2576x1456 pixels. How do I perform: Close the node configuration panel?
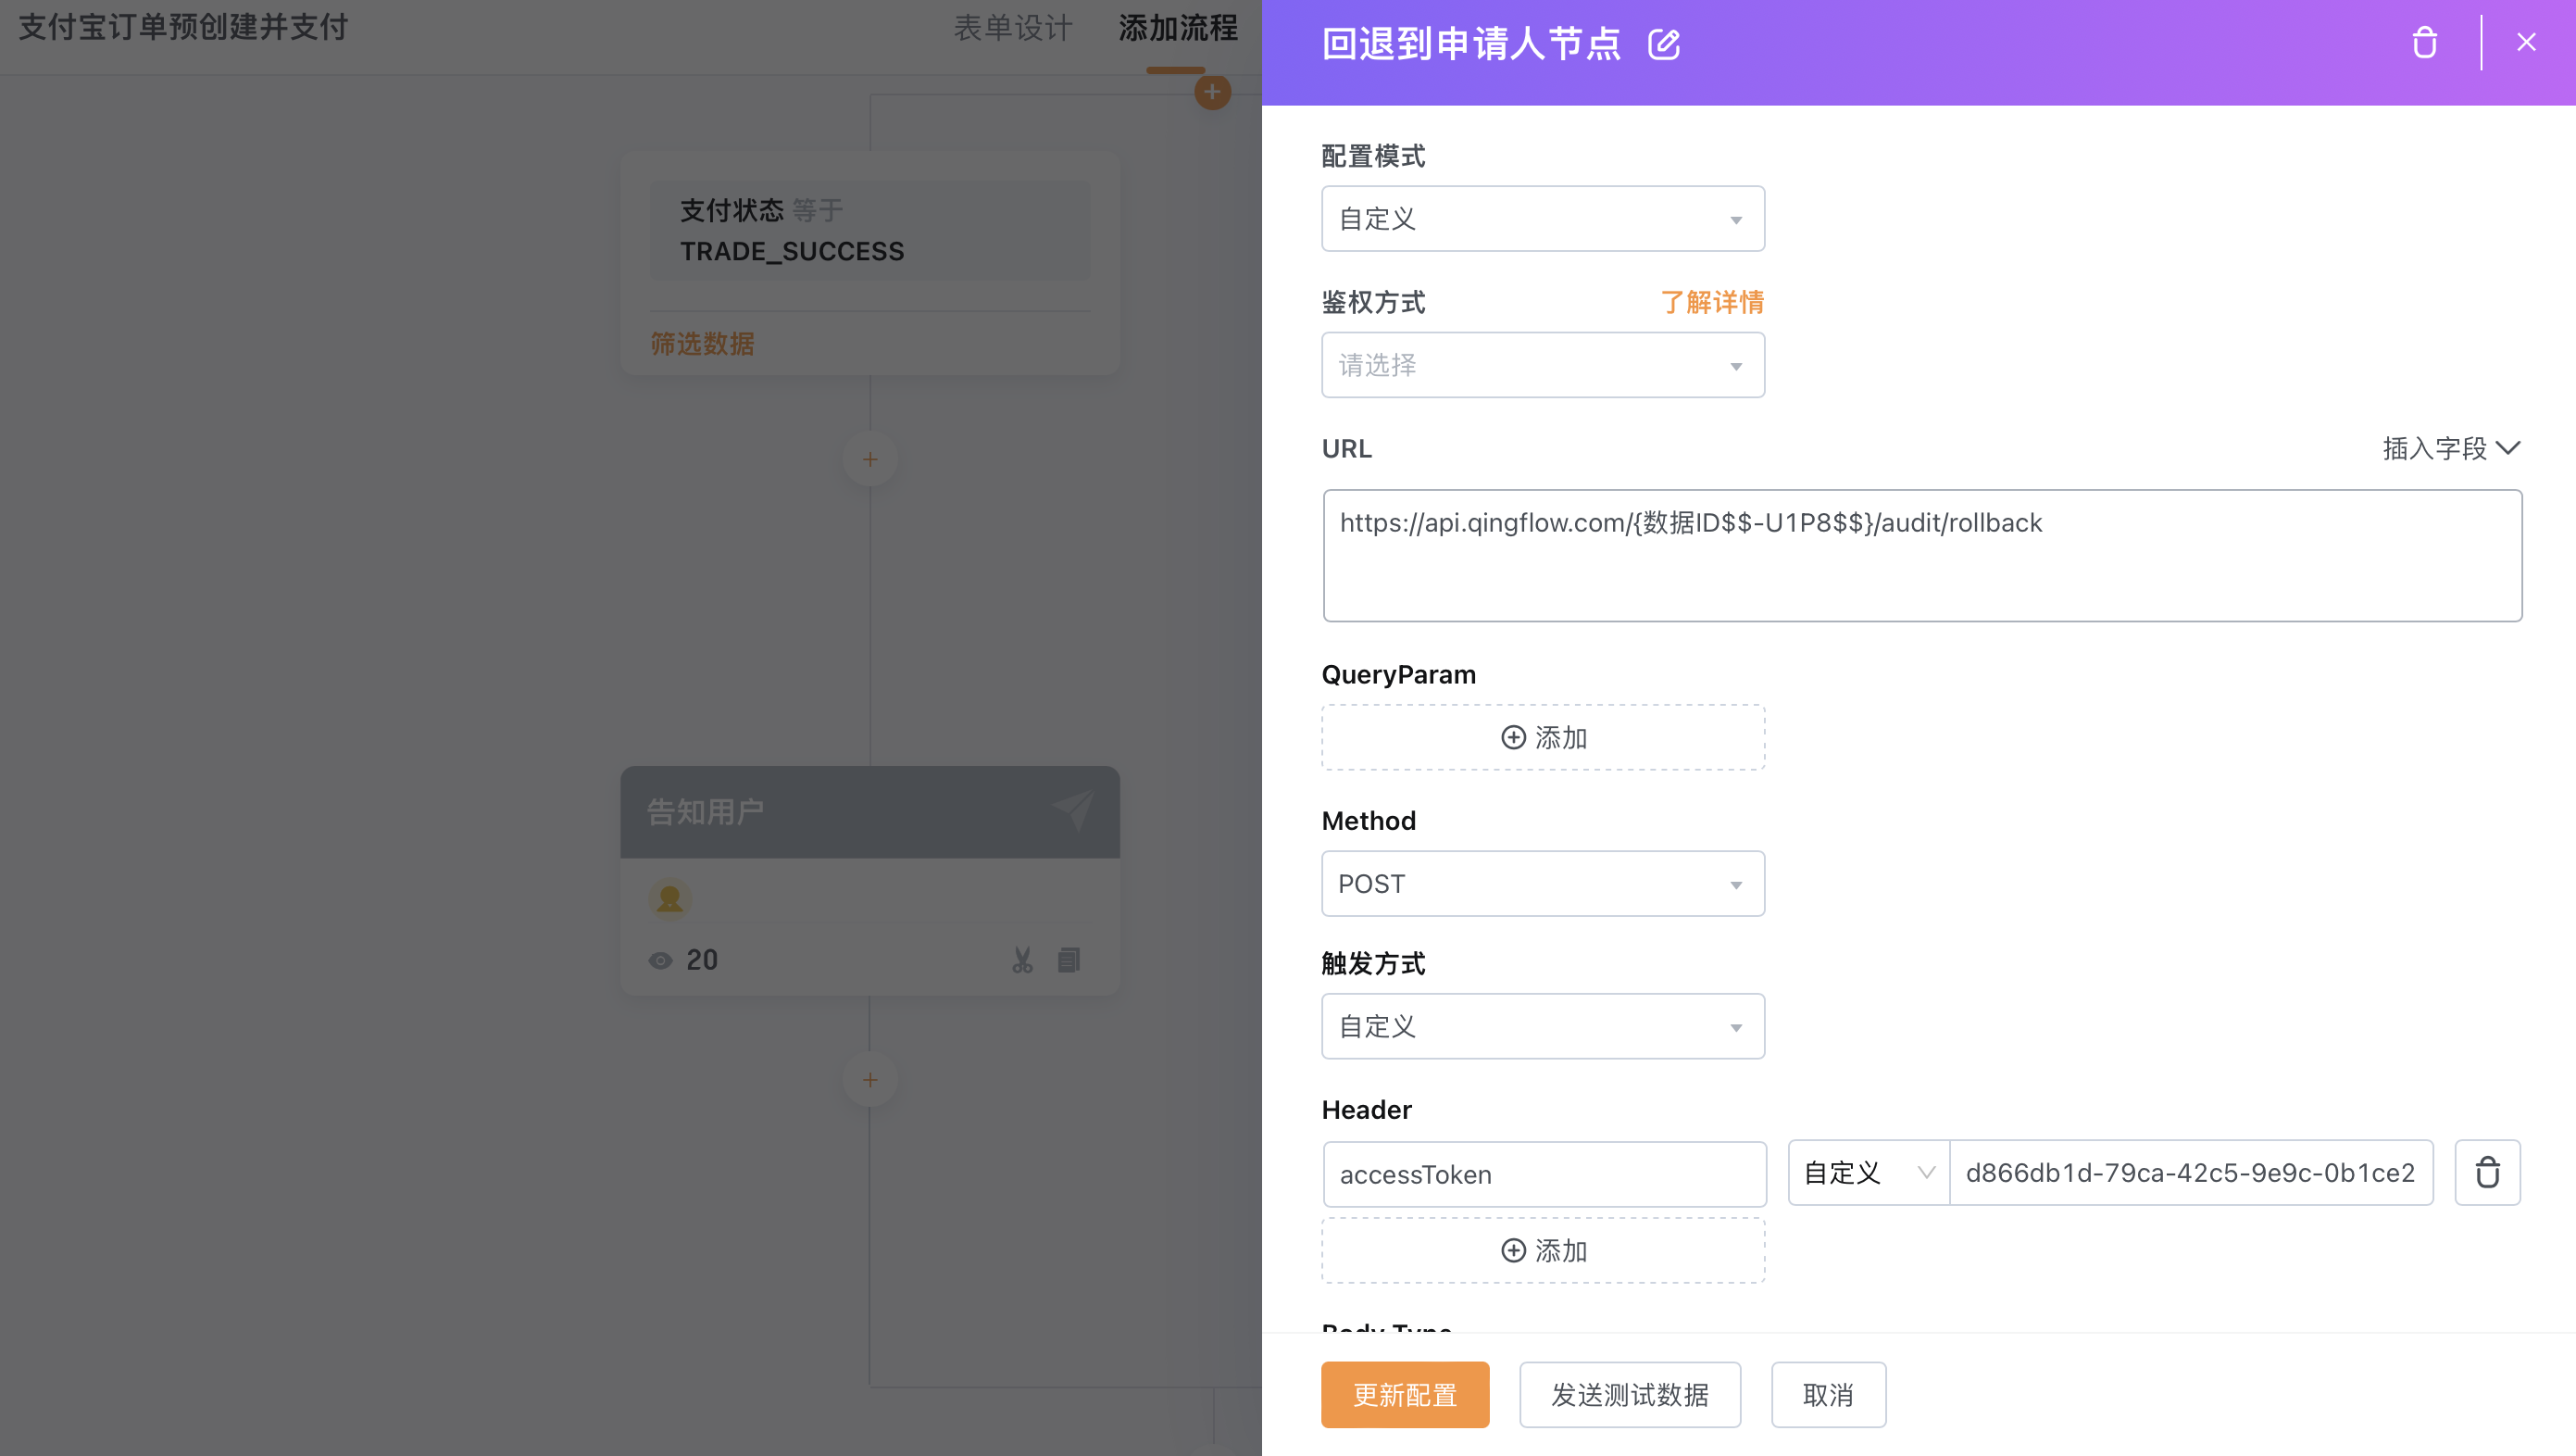(x=2526, y=42)
